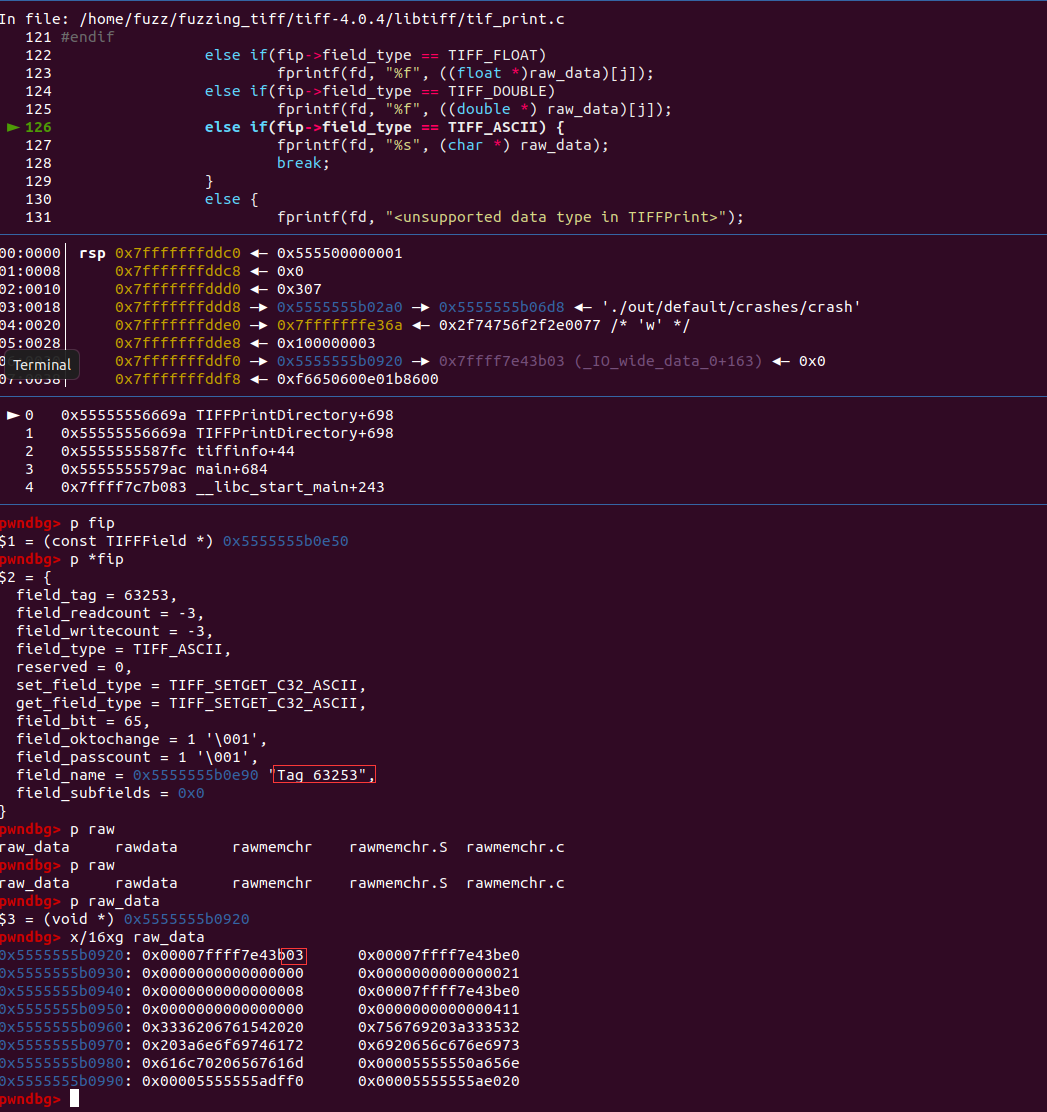Click the green arrow at line 126
Image resolution: width=1047 pixels, height=1112 pixels.
click(13, 127)
